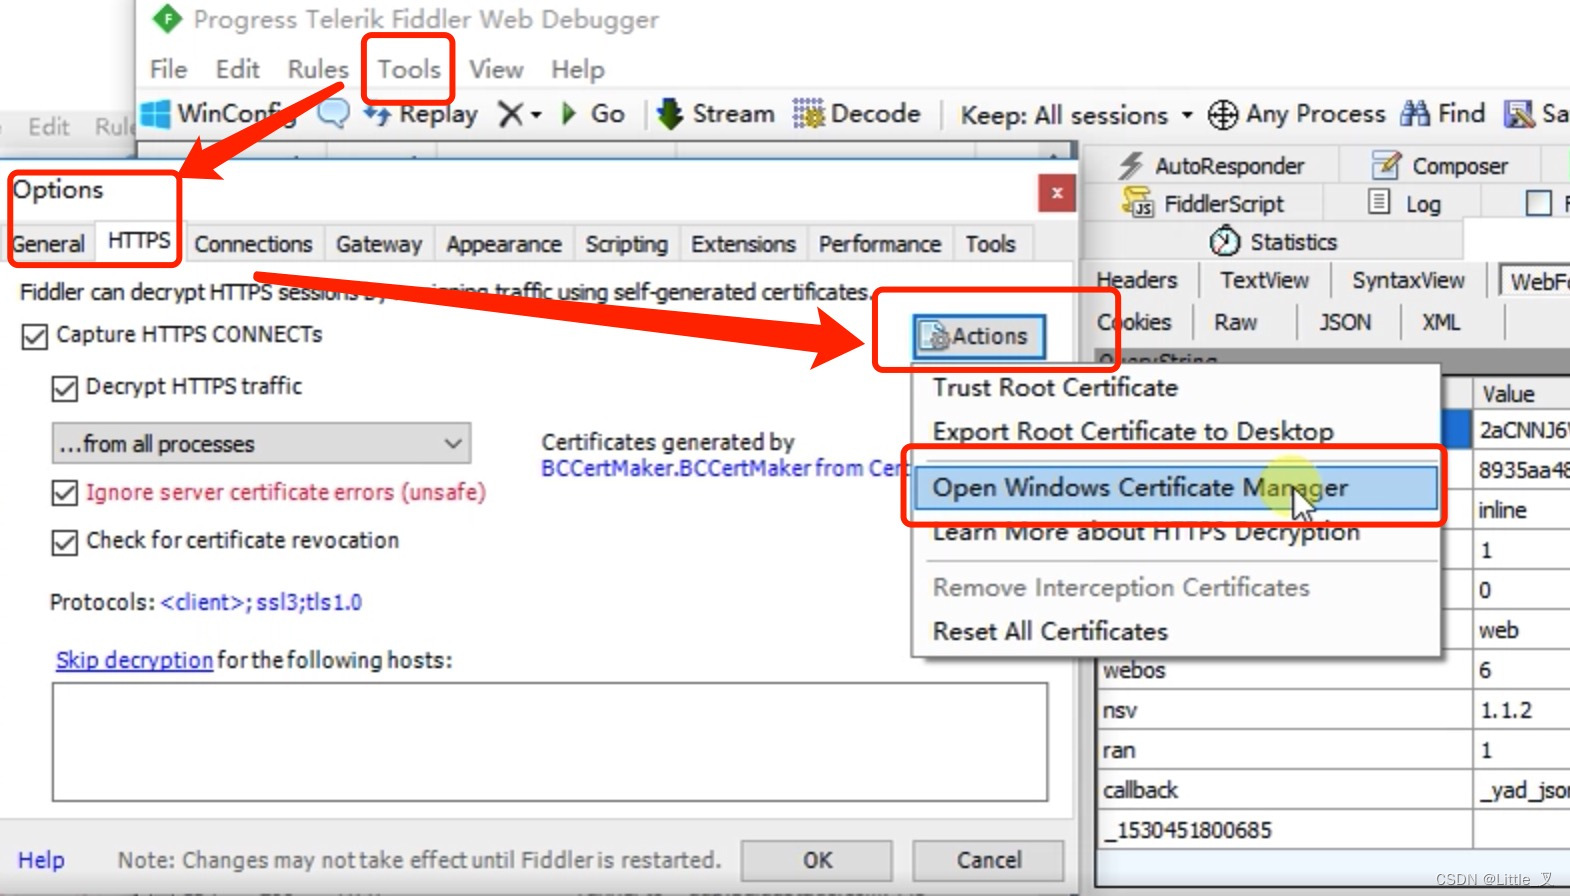Click the BCCertMaker certificate generator link
1570x896 pixels.
coord(724,468)
